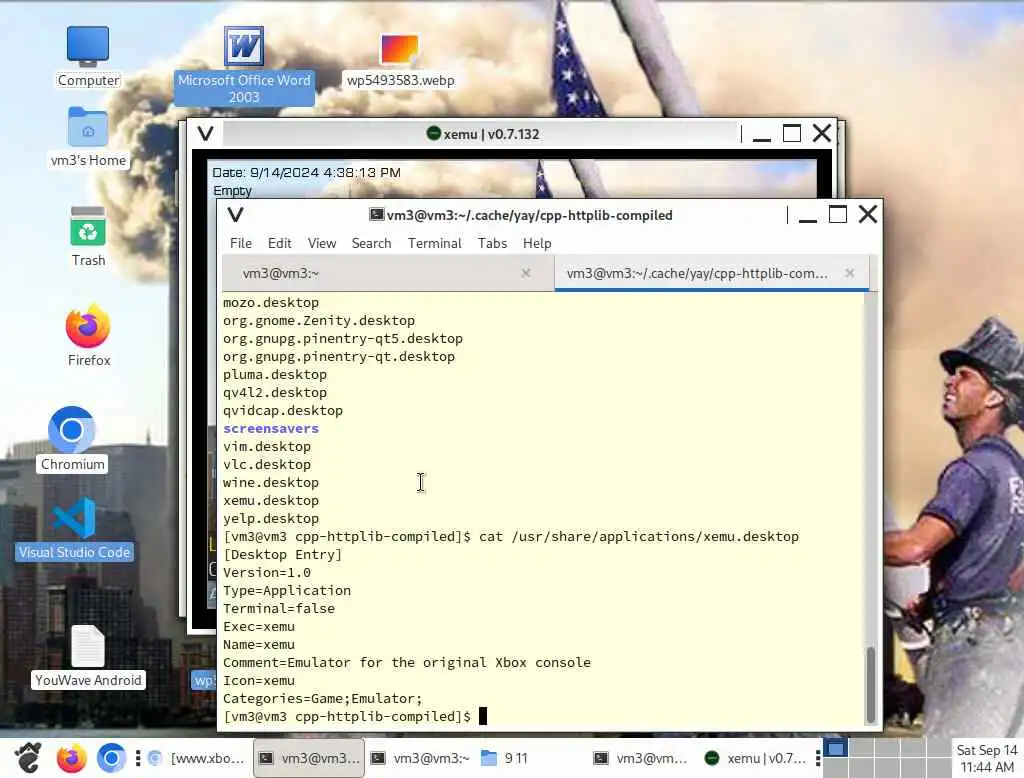Image resolution: width=1024 pixels, height=778 pixels.
Task: Open the Trash desktop icon
Action: click(x=88, y=236)
